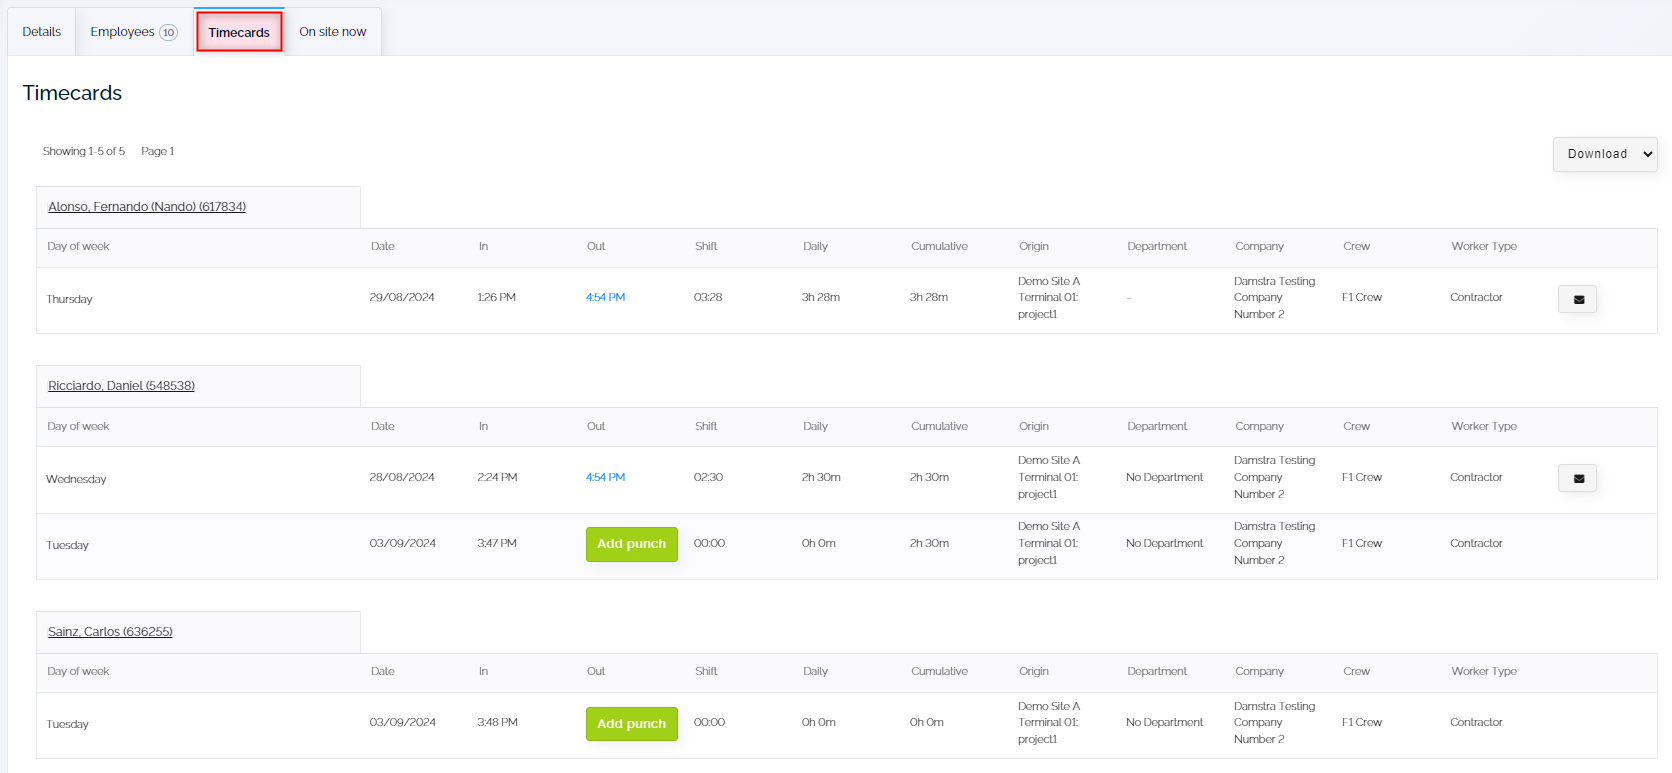
Task: Add punch for Ricciardo's Tuesday entry
Action: [x=632, y=544]
